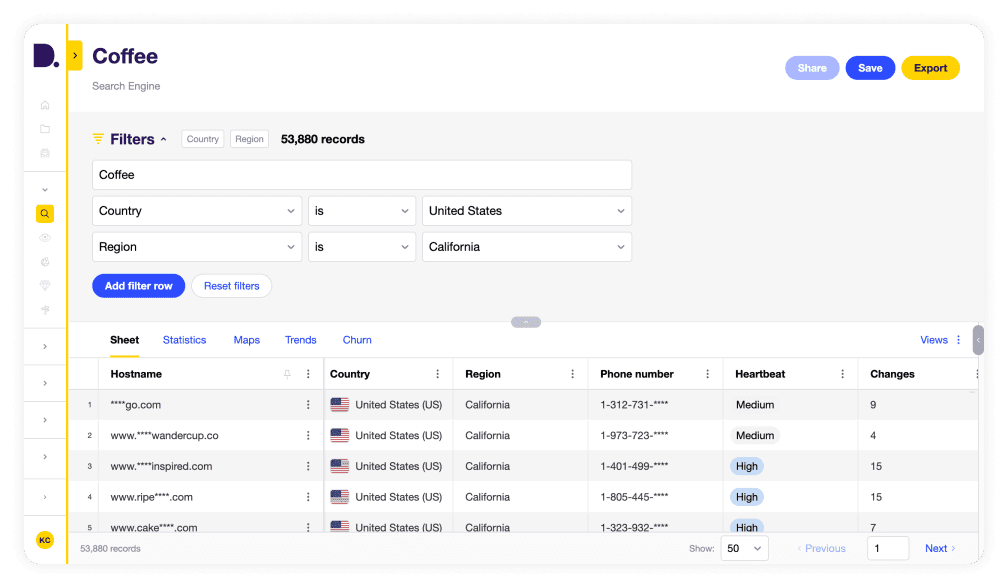Change the Show 50 rows dropdown
Image resolution: width=1008 pixels, height=588 pixels.
click(x=745, y=548)
